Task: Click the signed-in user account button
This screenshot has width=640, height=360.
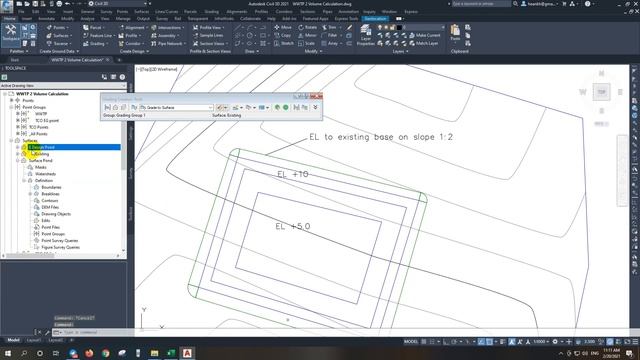Action: pyautogui.click(x=540, y=4)
